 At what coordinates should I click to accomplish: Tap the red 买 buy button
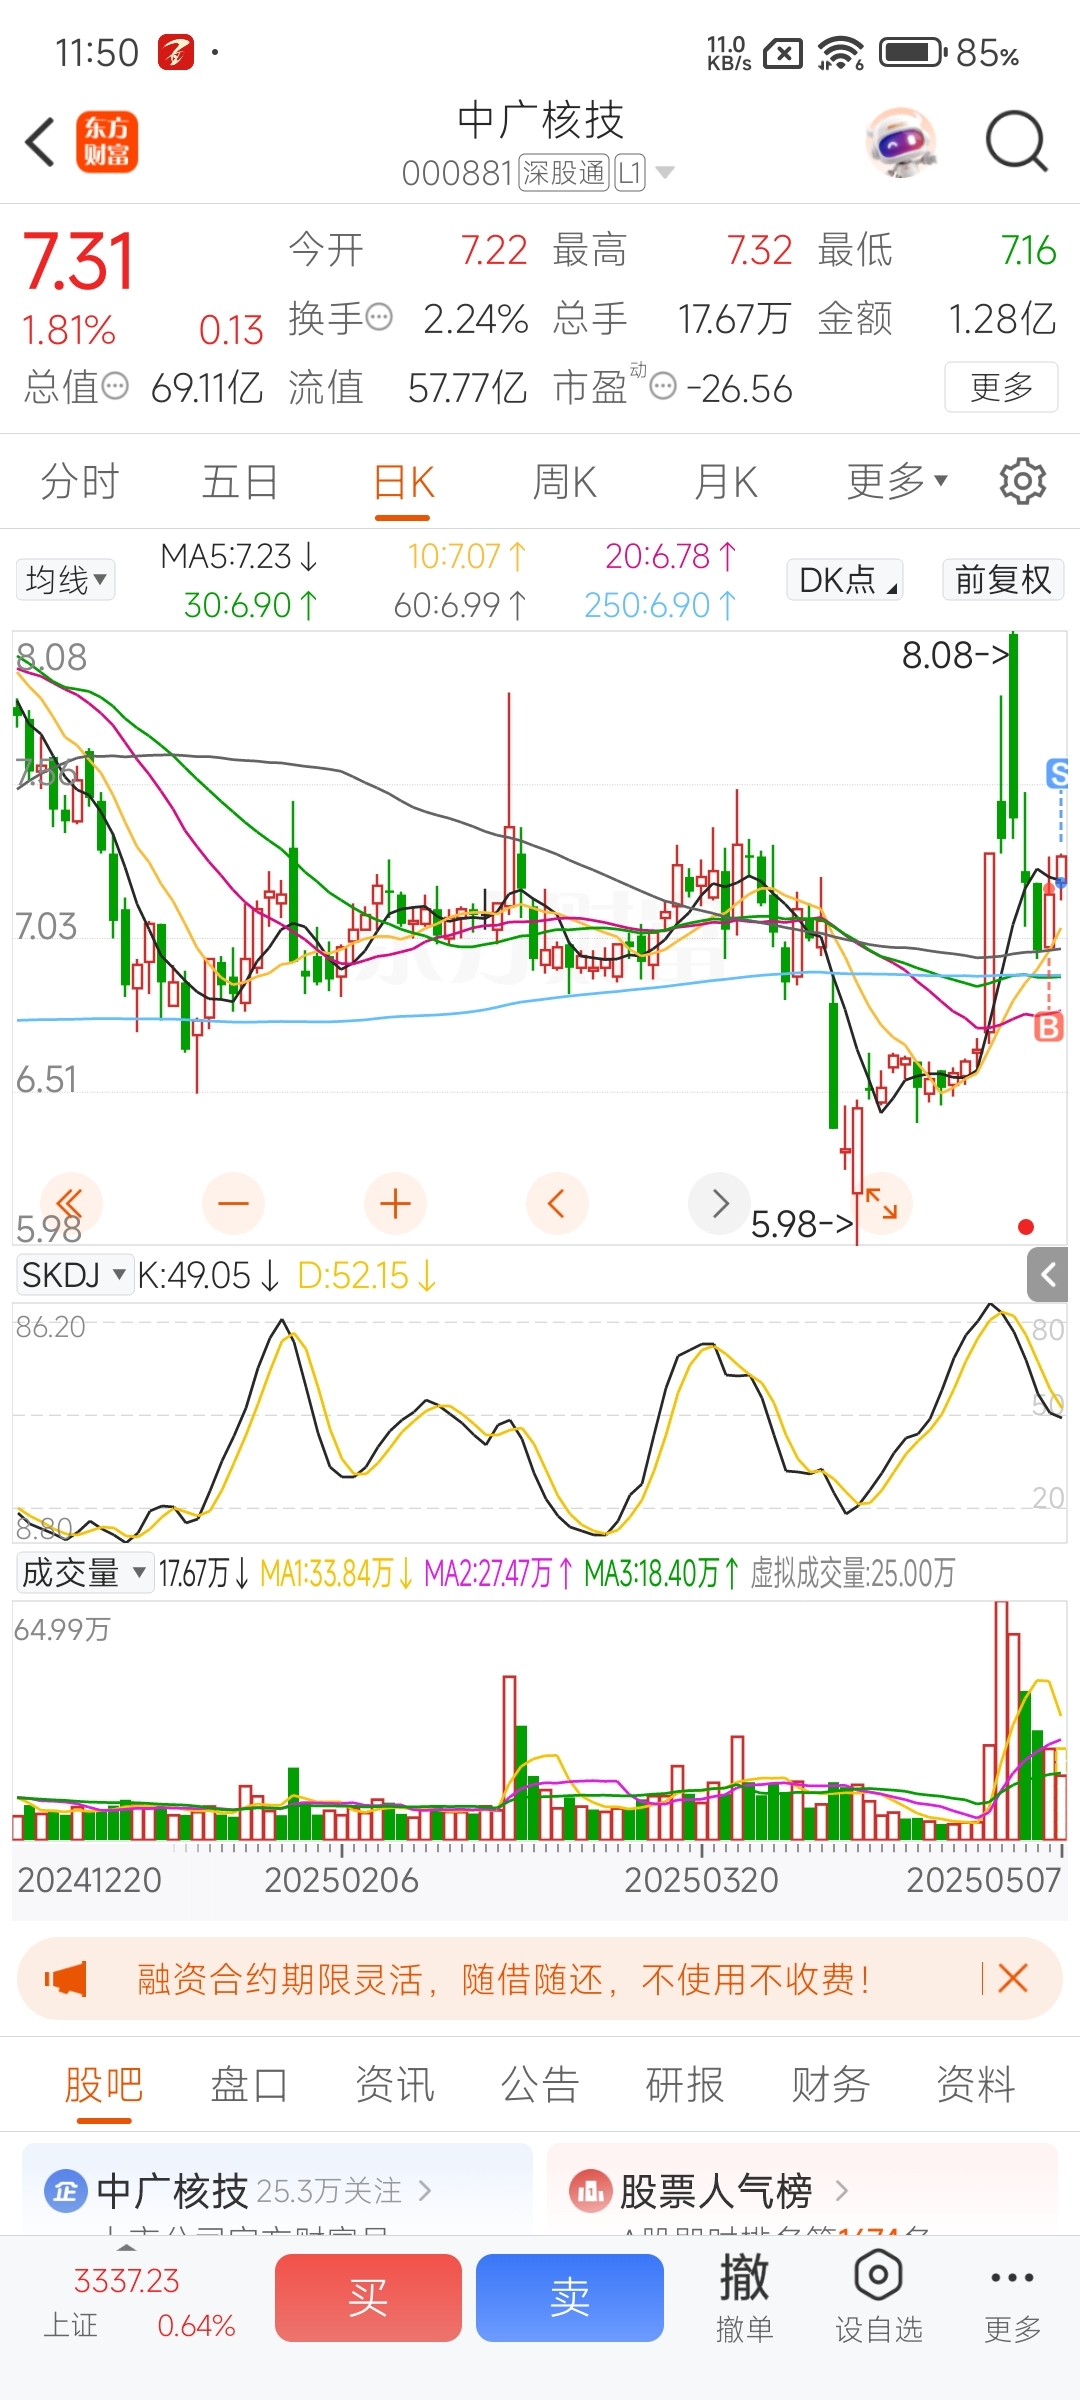[368, 2297]
